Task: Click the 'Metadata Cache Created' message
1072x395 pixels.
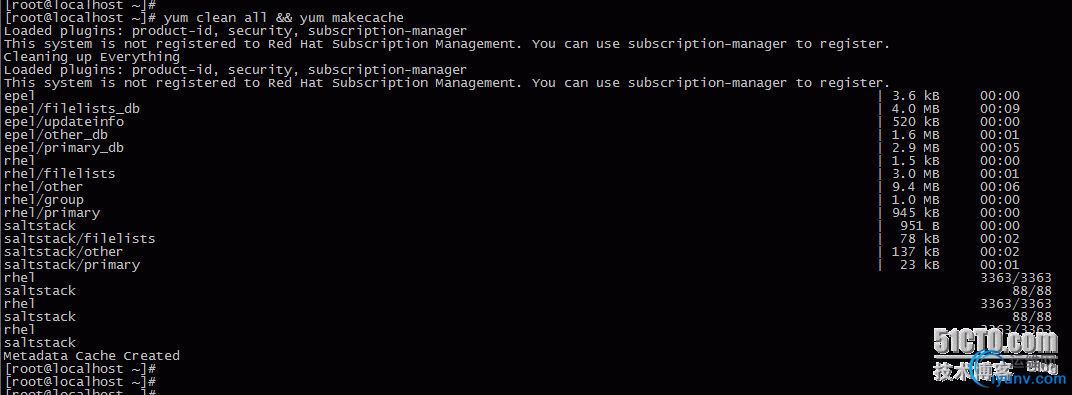Action: [92, 355]
